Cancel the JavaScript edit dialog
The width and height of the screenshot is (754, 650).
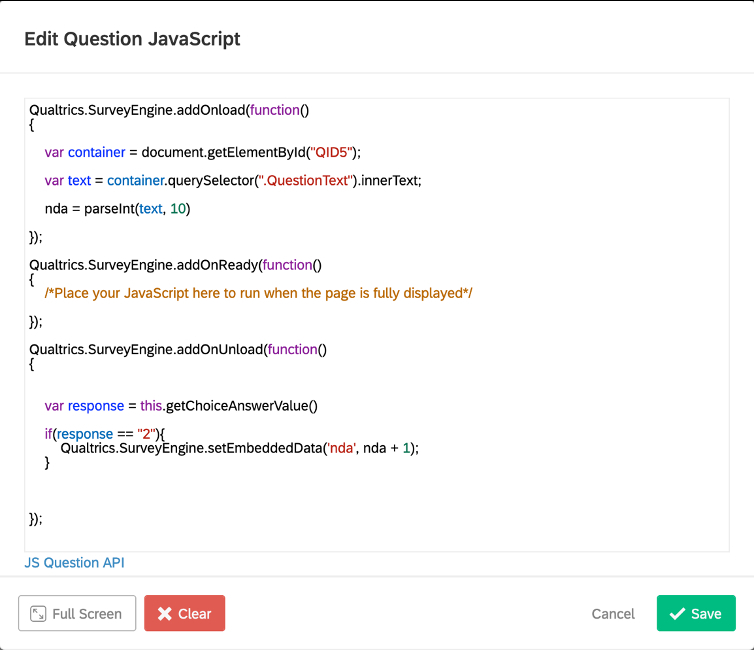click(x=613, y=614)
